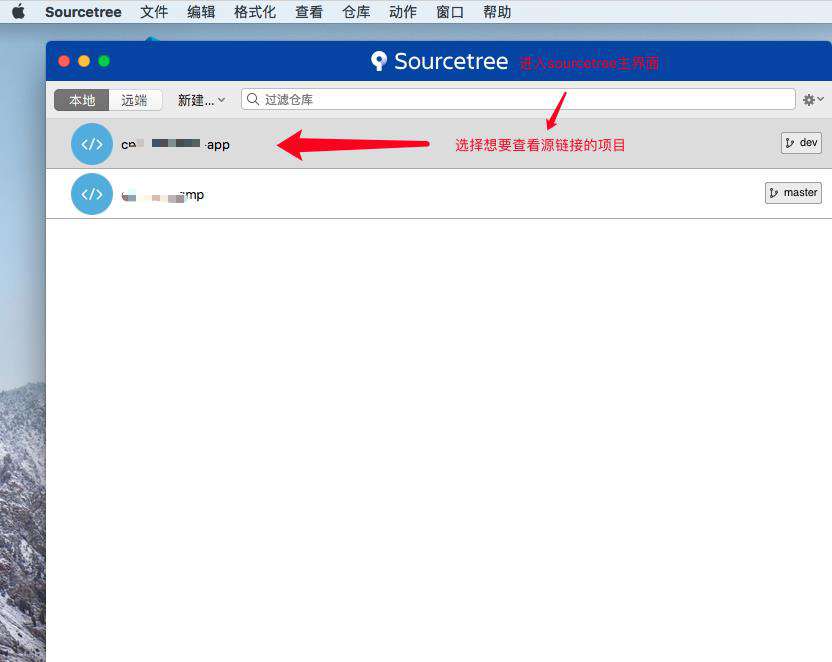This screenshot has width=832, height=662.
Task: Click the master branch badge
Action: point(793,193)
